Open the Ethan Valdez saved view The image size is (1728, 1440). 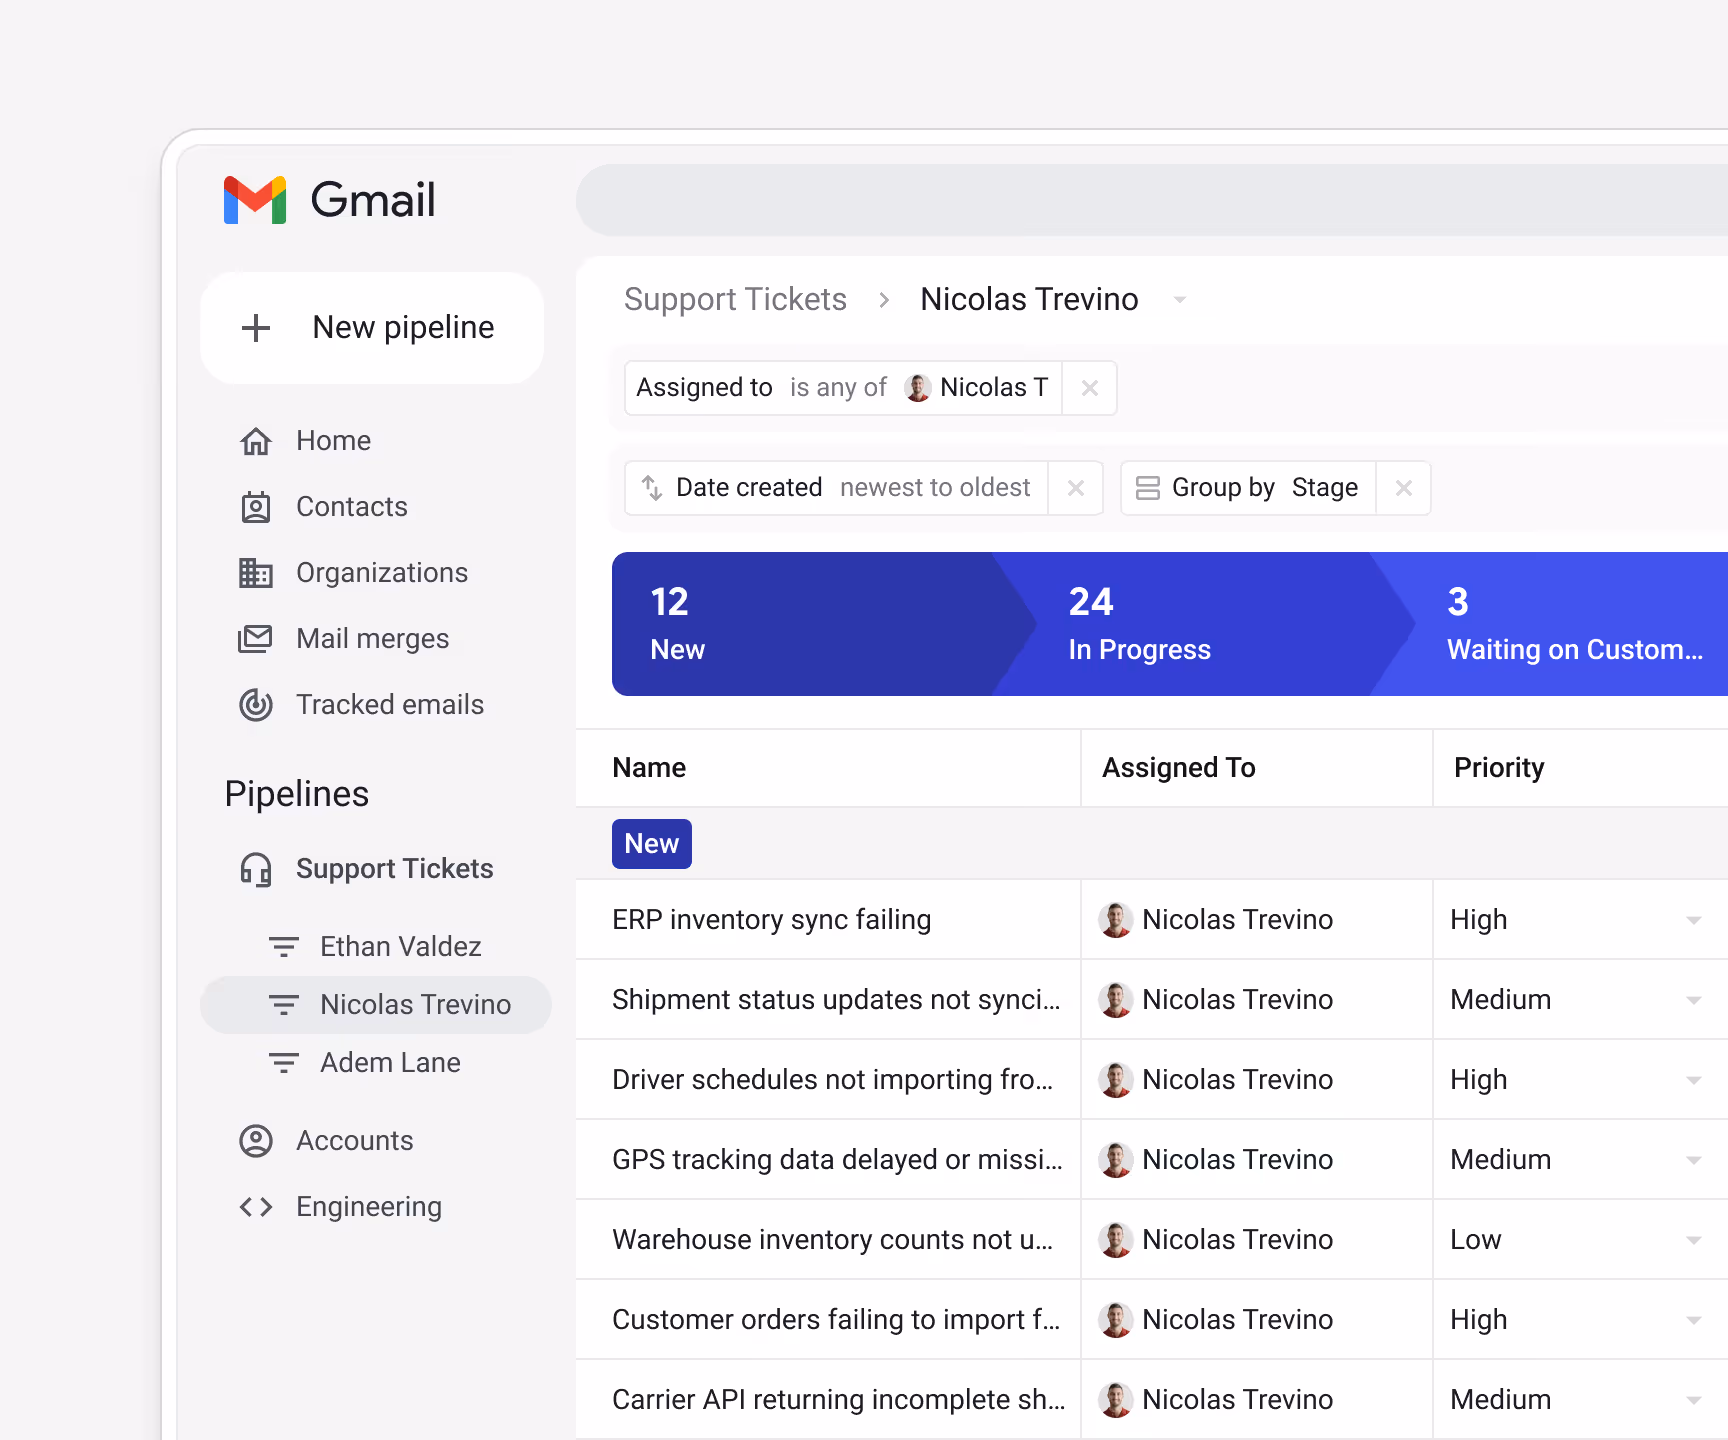click(376, 947)
